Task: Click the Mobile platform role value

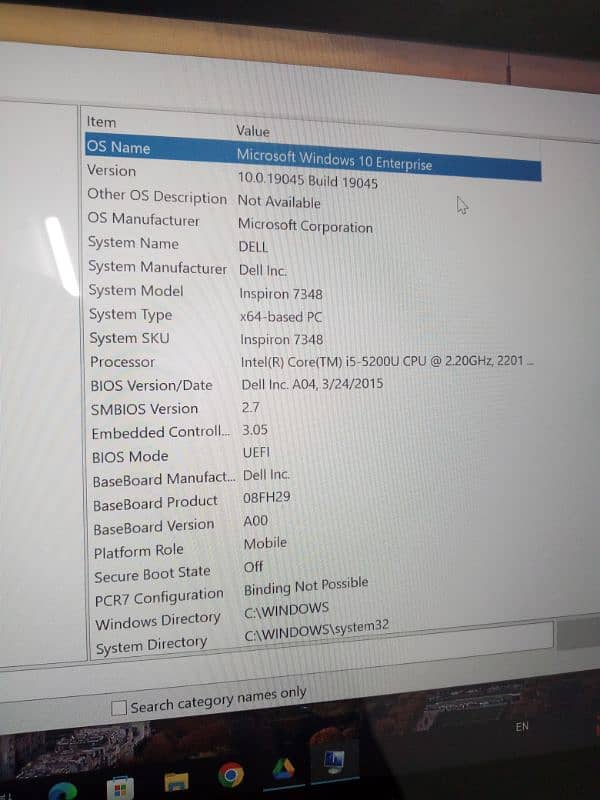Action: click(x=265, y=543)
